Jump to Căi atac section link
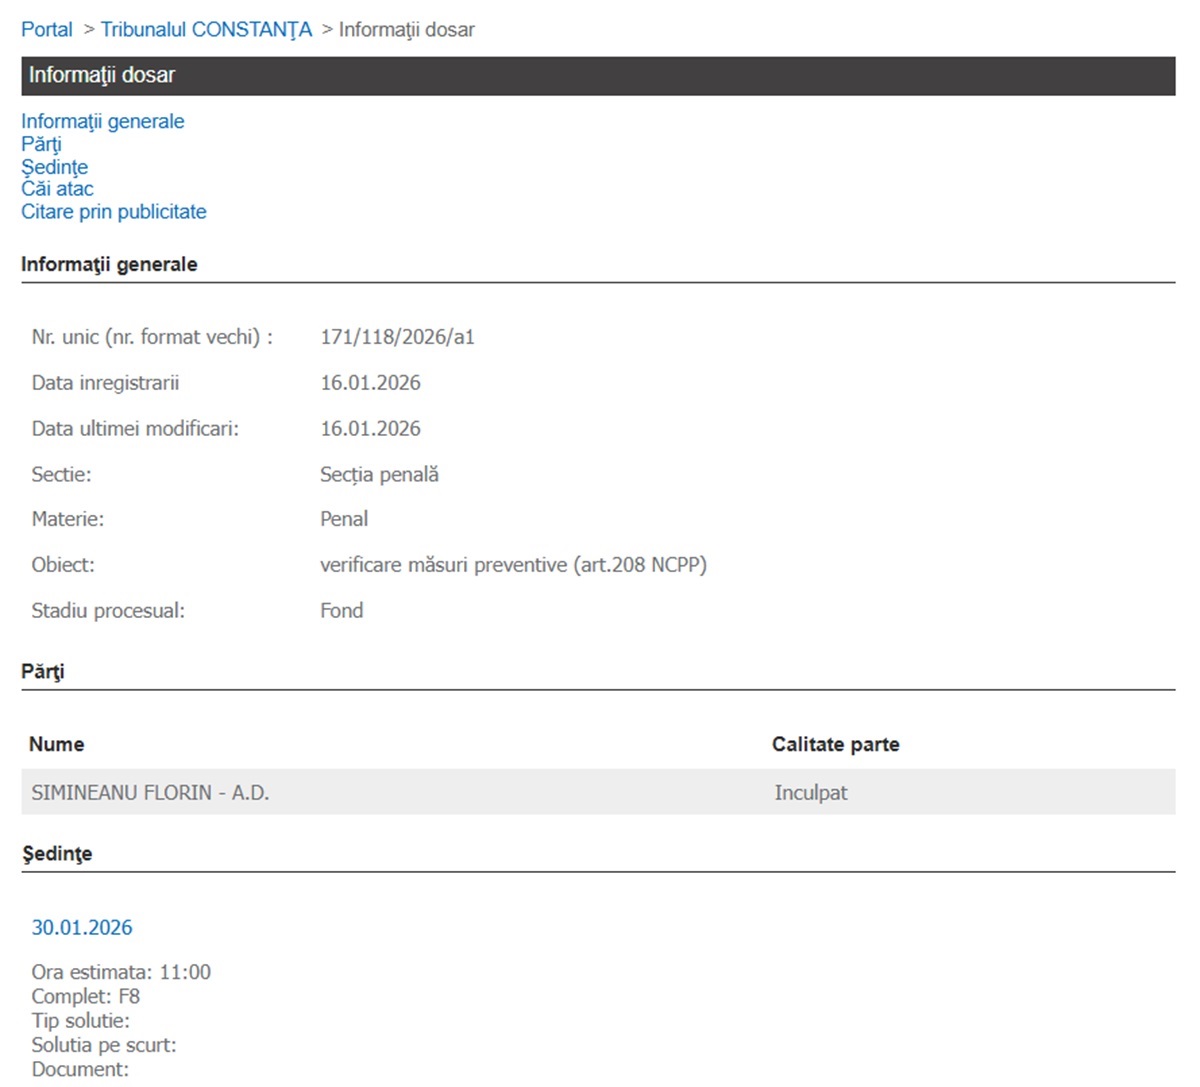Image resolution: width=1200 pixels, height=1087 pixels. [x=57, y=189]
